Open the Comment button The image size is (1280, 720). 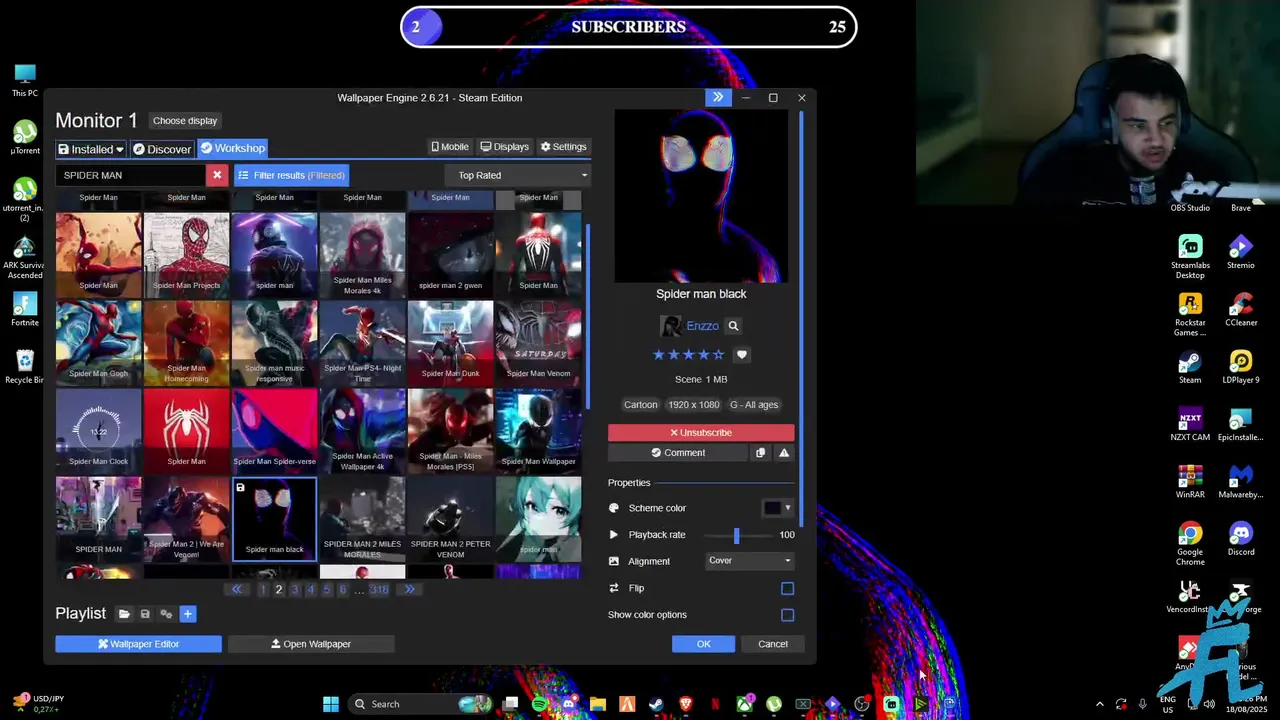(678, 453)
